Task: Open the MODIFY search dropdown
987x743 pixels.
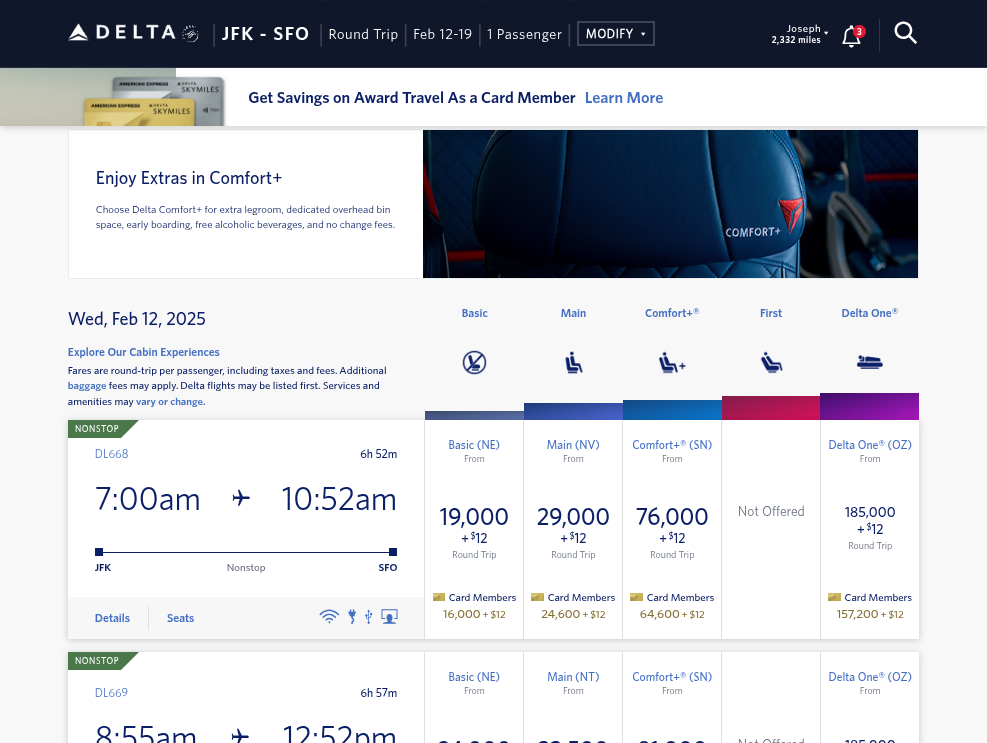Action: point(616,34)
